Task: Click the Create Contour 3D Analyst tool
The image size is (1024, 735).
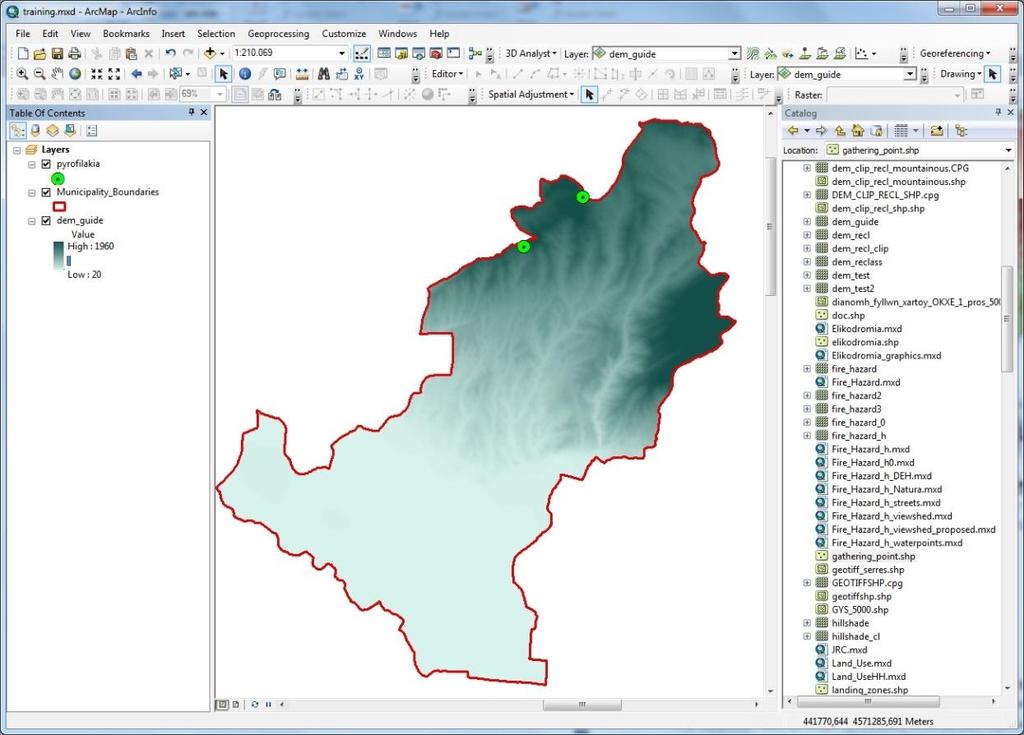Action: pyautogui.click(x=753, y=54)
